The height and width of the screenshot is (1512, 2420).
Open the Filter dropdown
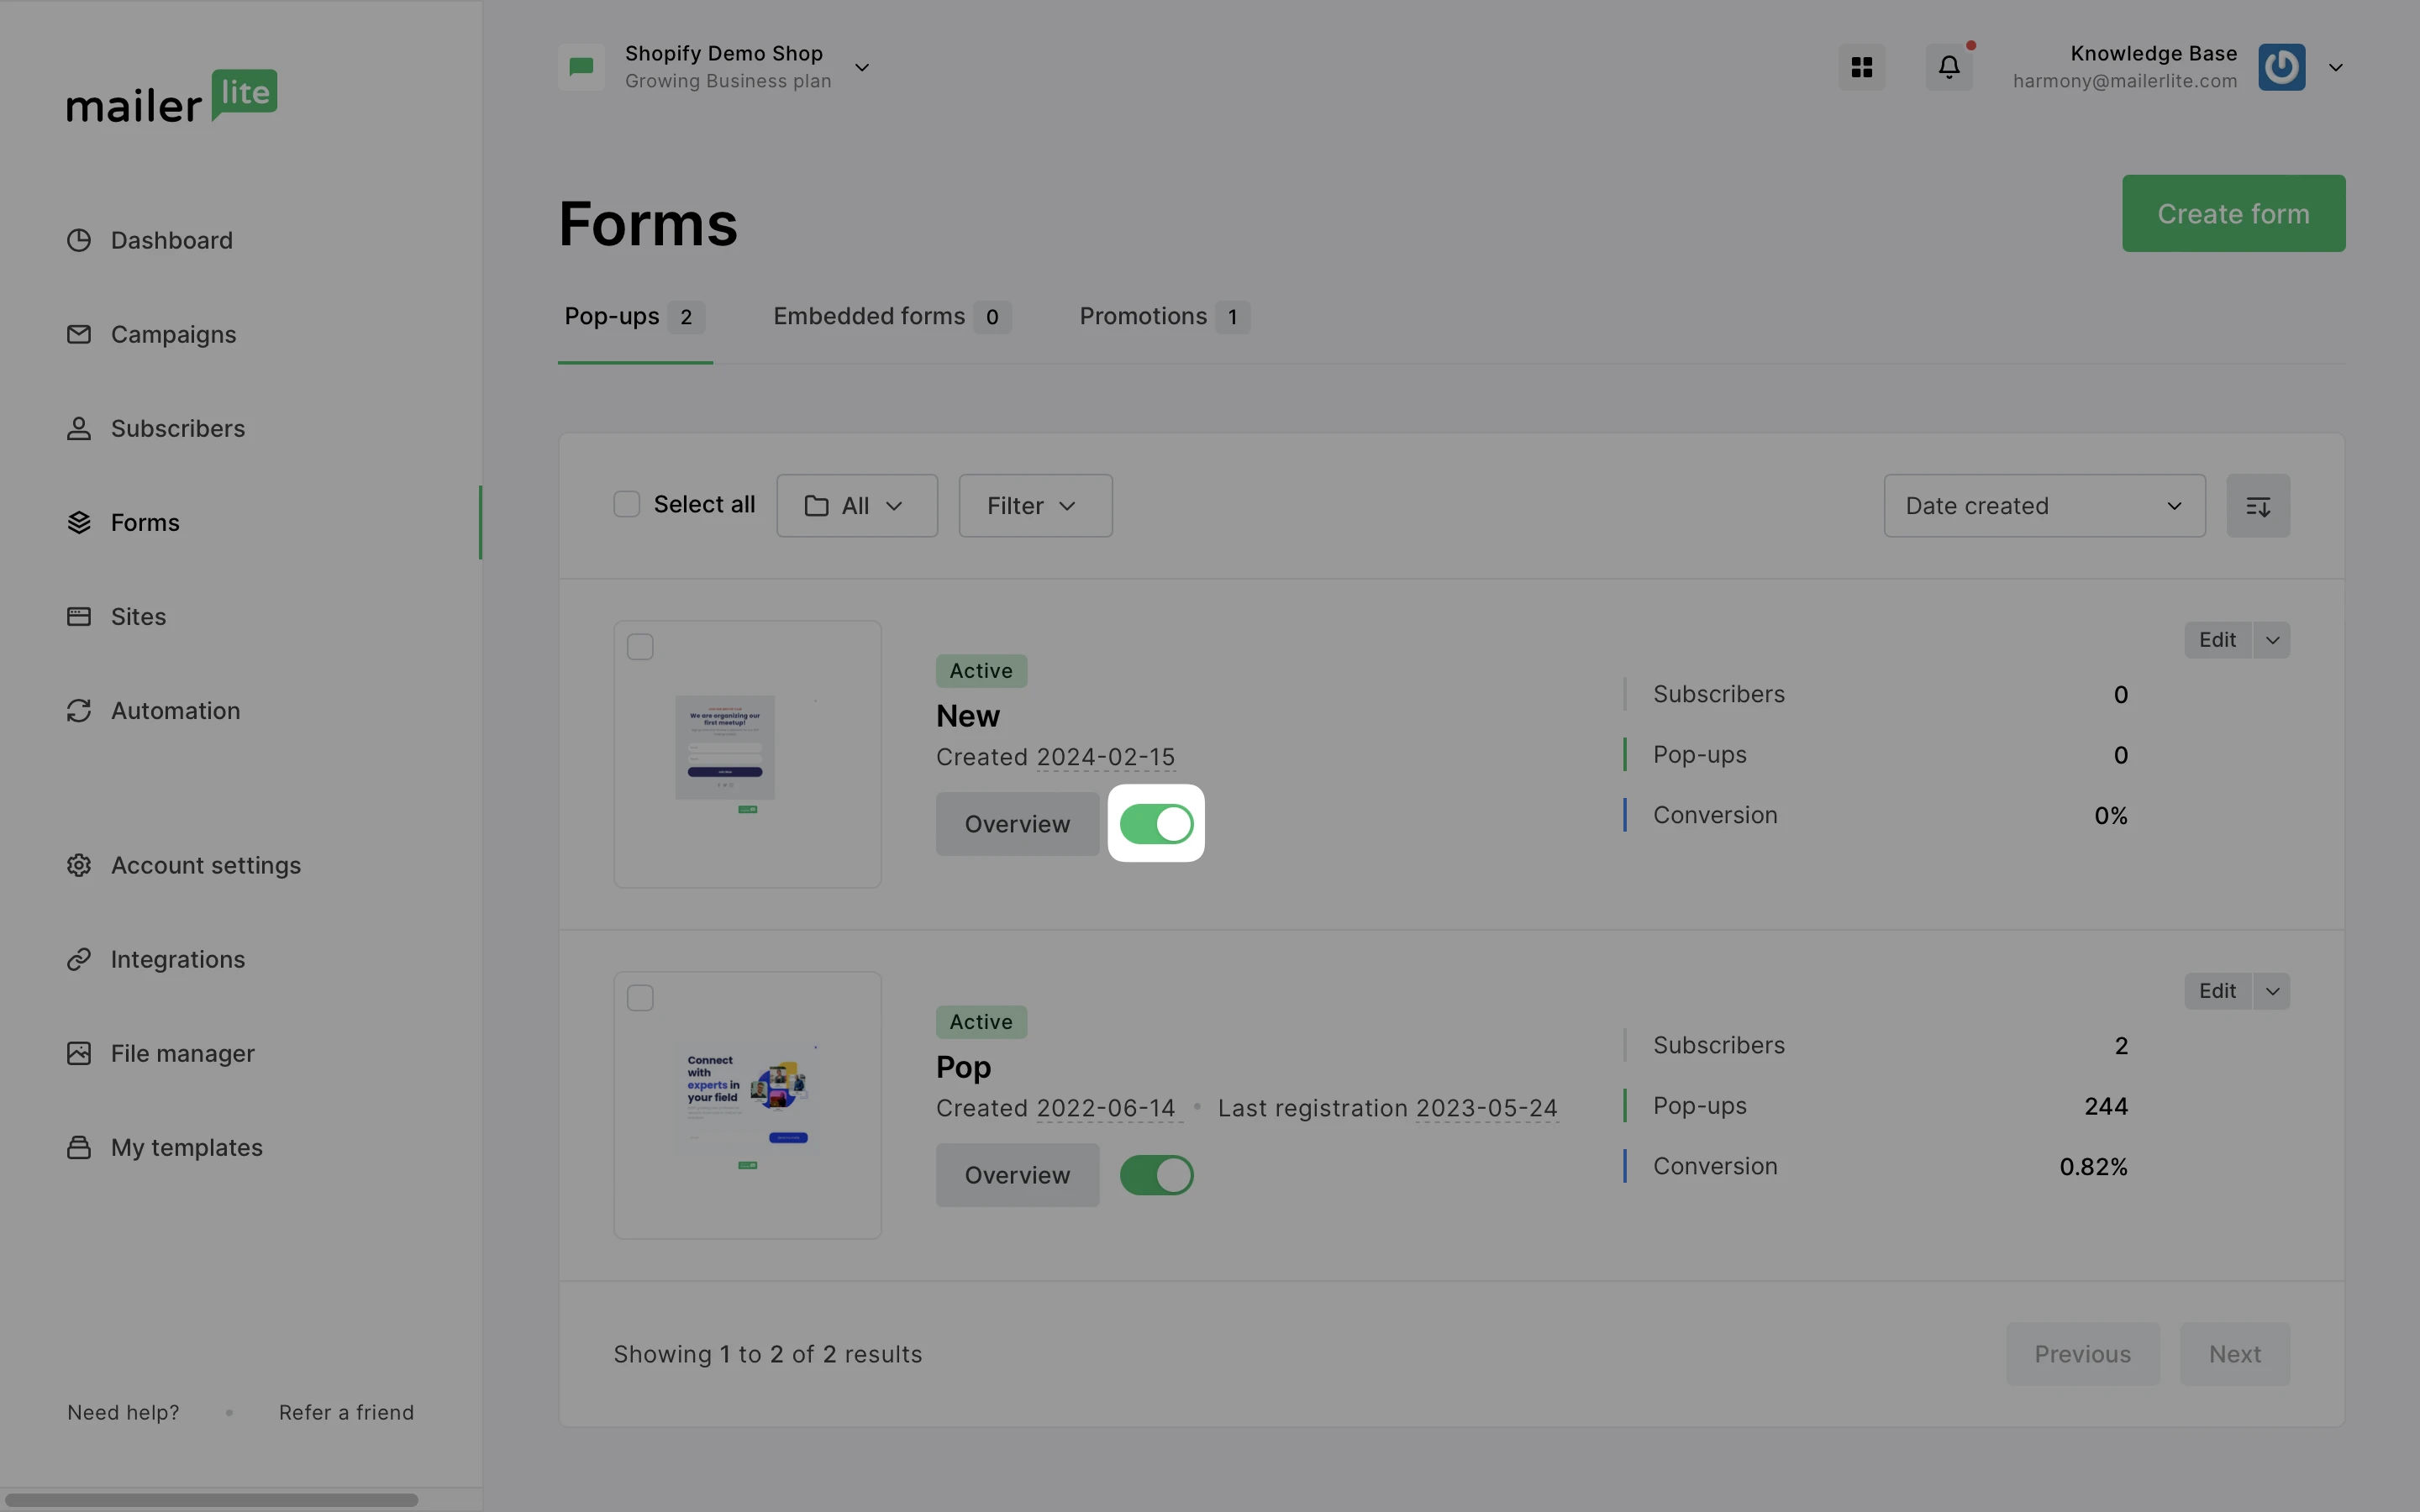tap(1034, 506)
